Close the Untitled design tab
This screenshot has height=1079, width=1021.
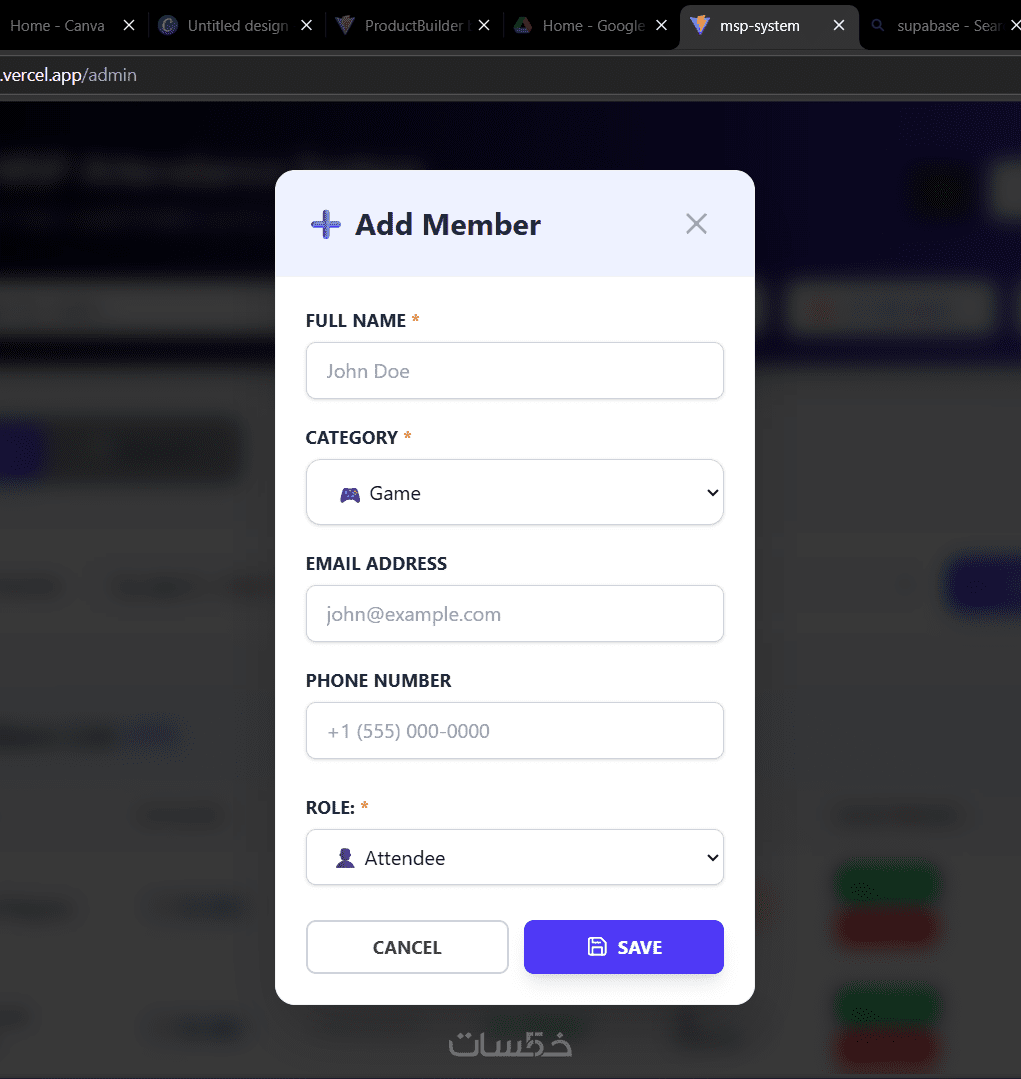point(306,26)
